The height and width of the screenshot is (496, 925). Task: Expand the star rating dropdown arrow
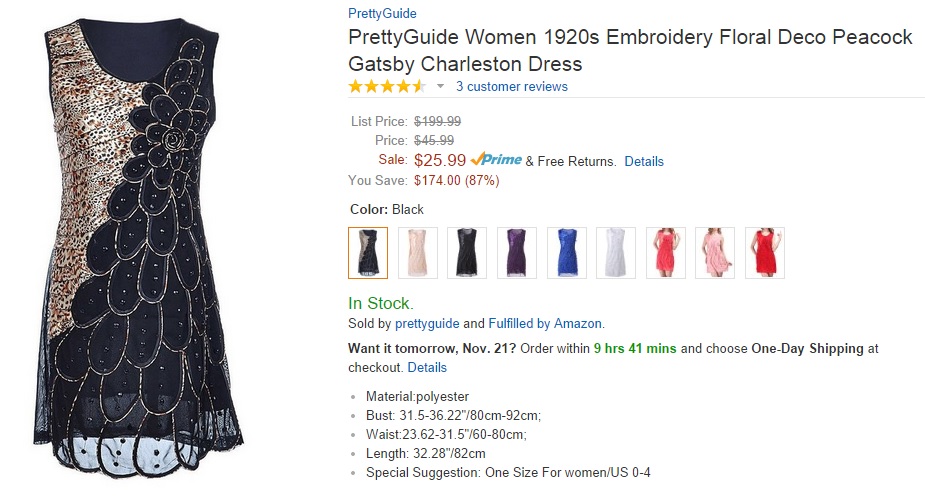(440, 87)
